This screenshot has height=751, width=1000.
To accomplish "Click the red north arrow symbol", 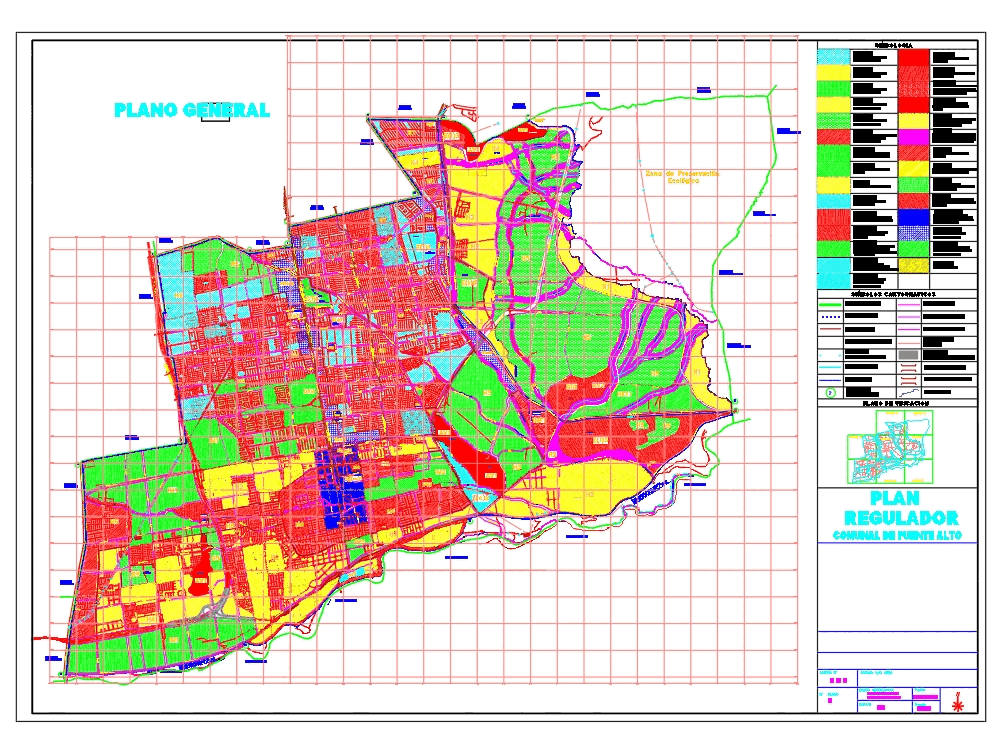I will [959, 702].
